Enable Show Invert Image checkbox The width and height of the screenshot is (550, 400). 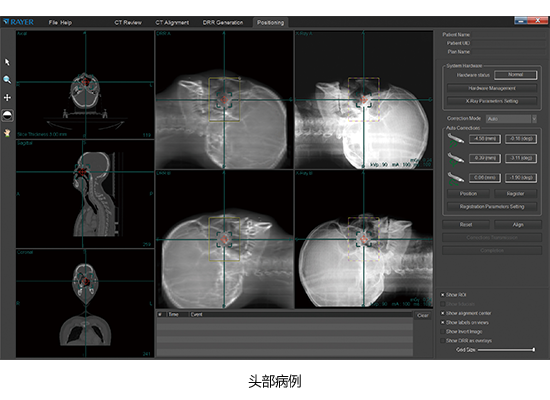(x=443, y=332)
